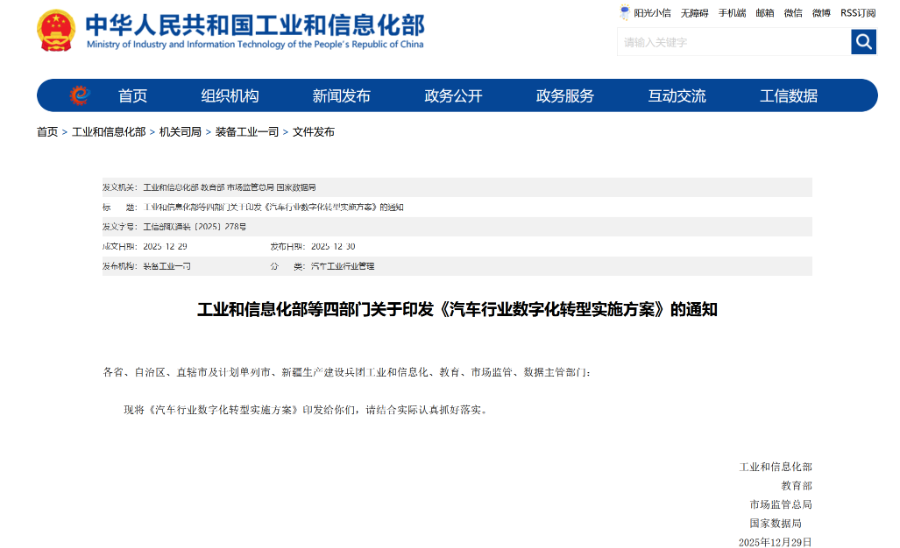
Task: Select 政务服务 in the navigation bar
Action: pos(565,96)
